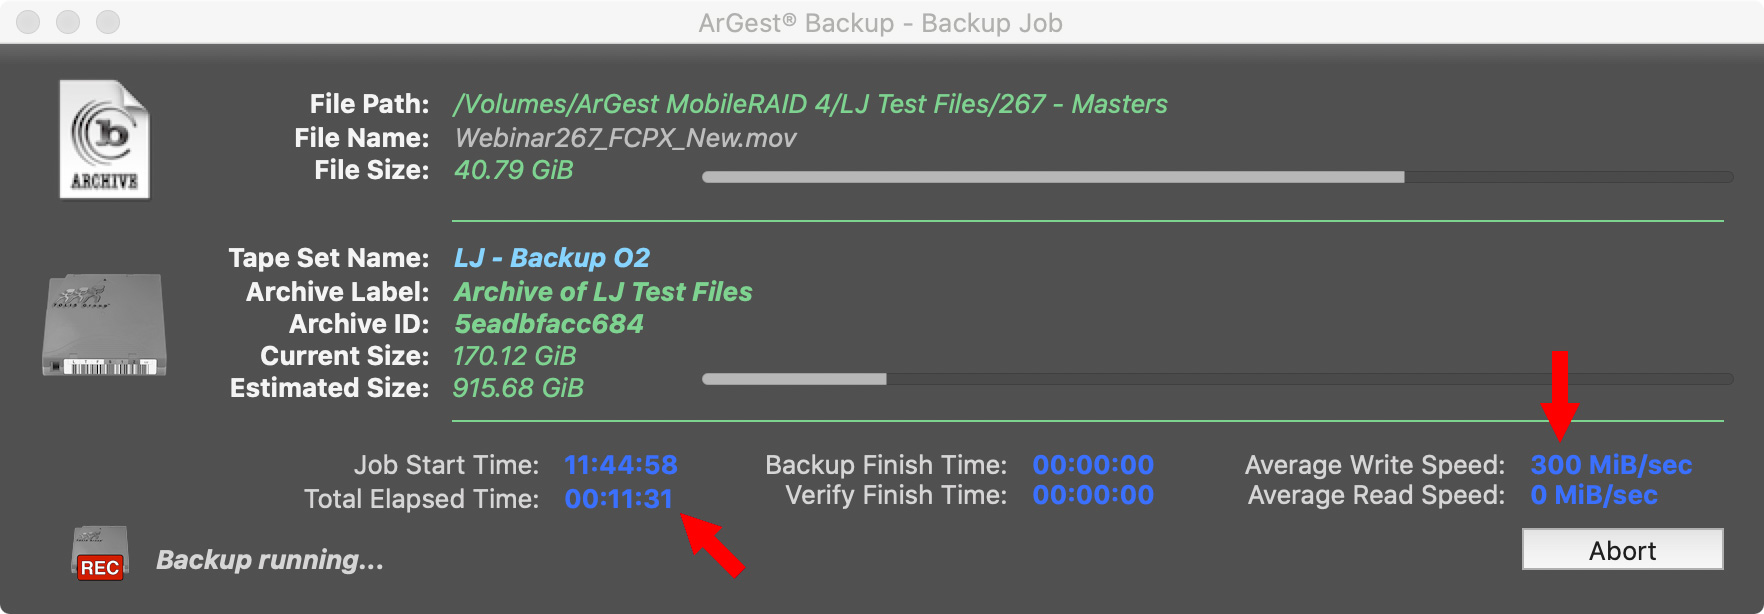Click the 300 MiB/sec write speed value

(x=1611, y=465)
